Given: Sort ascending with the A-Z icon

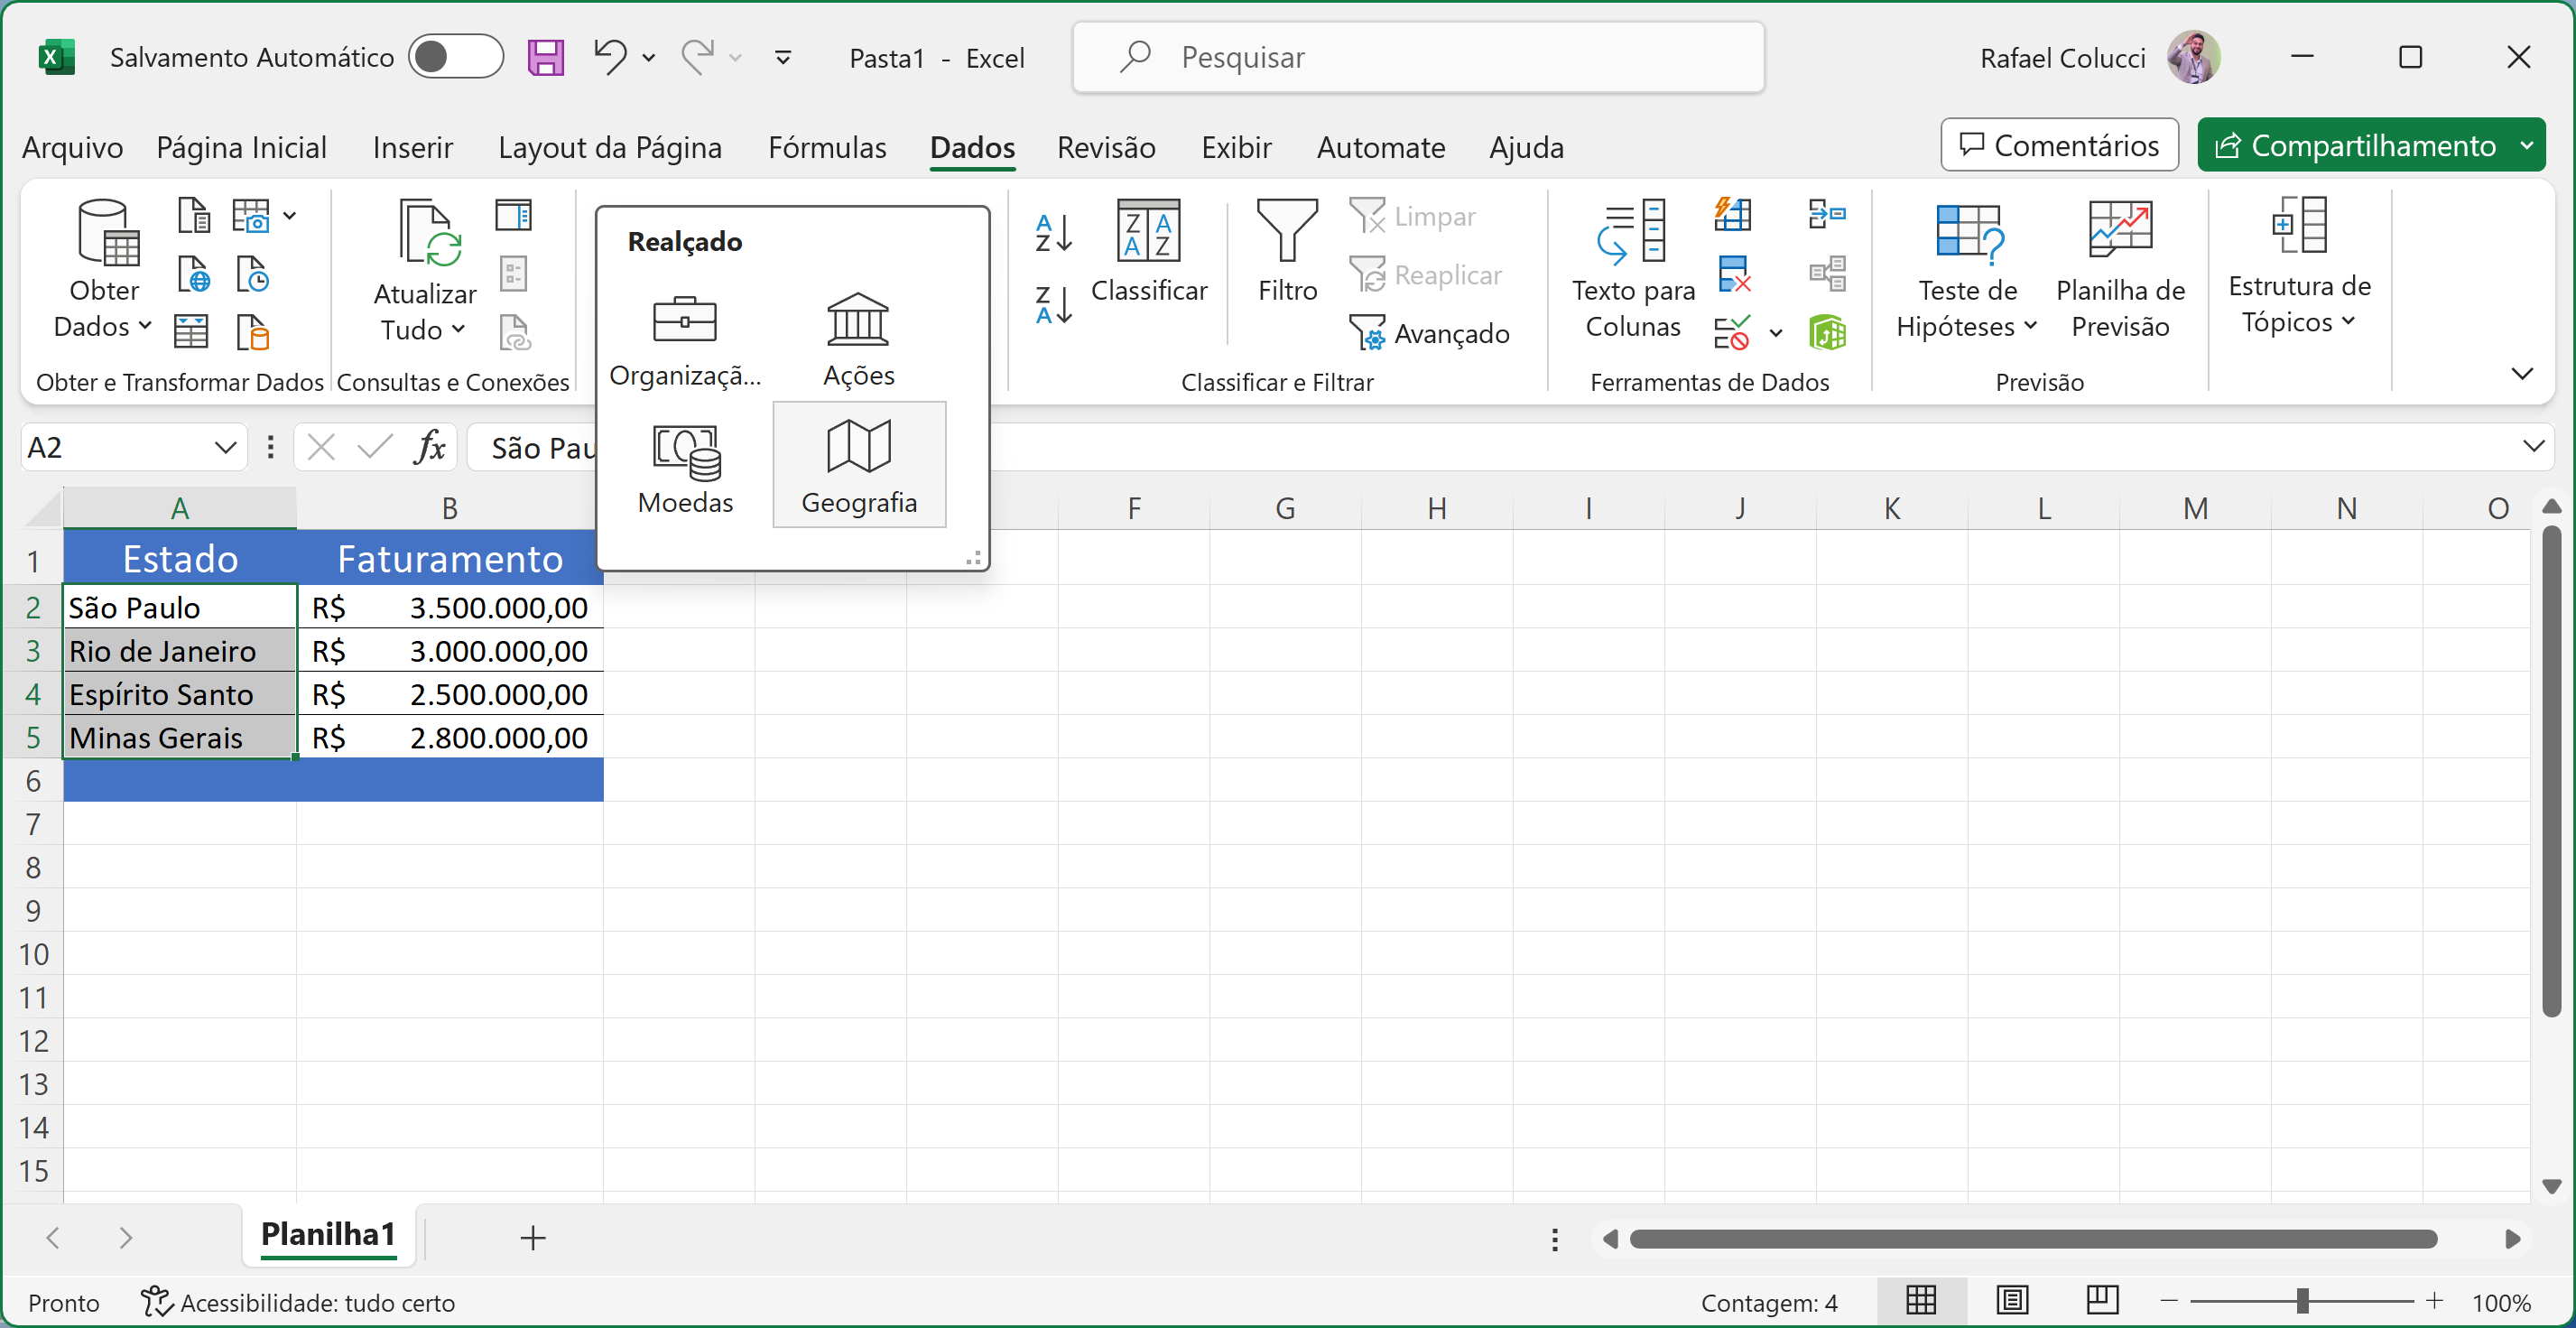Looking at the screenshot, I should pyautogui.click(x=1052, y=232).
